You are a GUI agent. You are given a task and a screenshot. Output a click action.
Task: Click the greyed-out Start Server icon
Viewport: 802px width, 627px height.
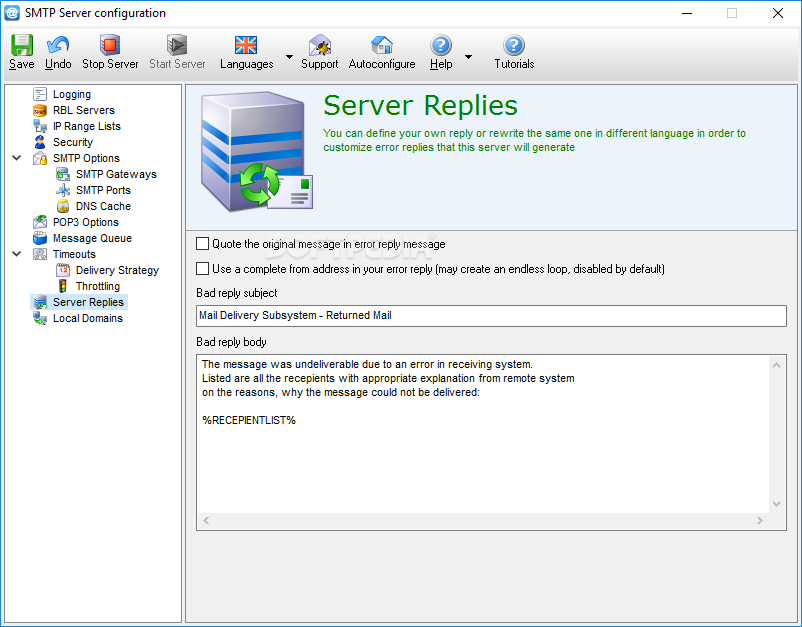click(177, 45)
